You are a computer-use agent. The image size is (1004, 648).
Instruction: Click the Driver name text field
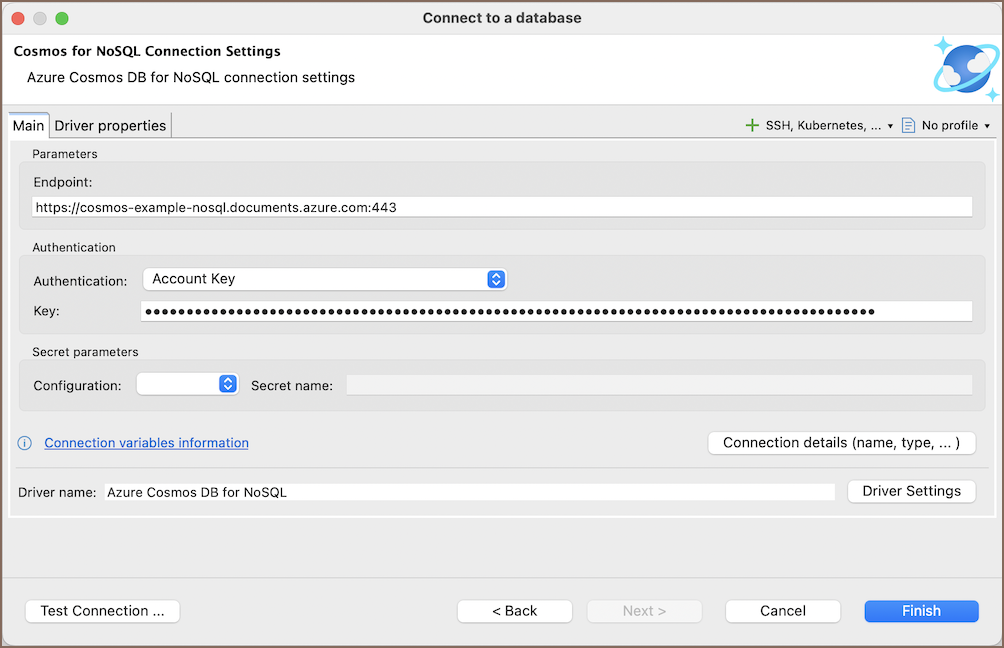point(468,492)
